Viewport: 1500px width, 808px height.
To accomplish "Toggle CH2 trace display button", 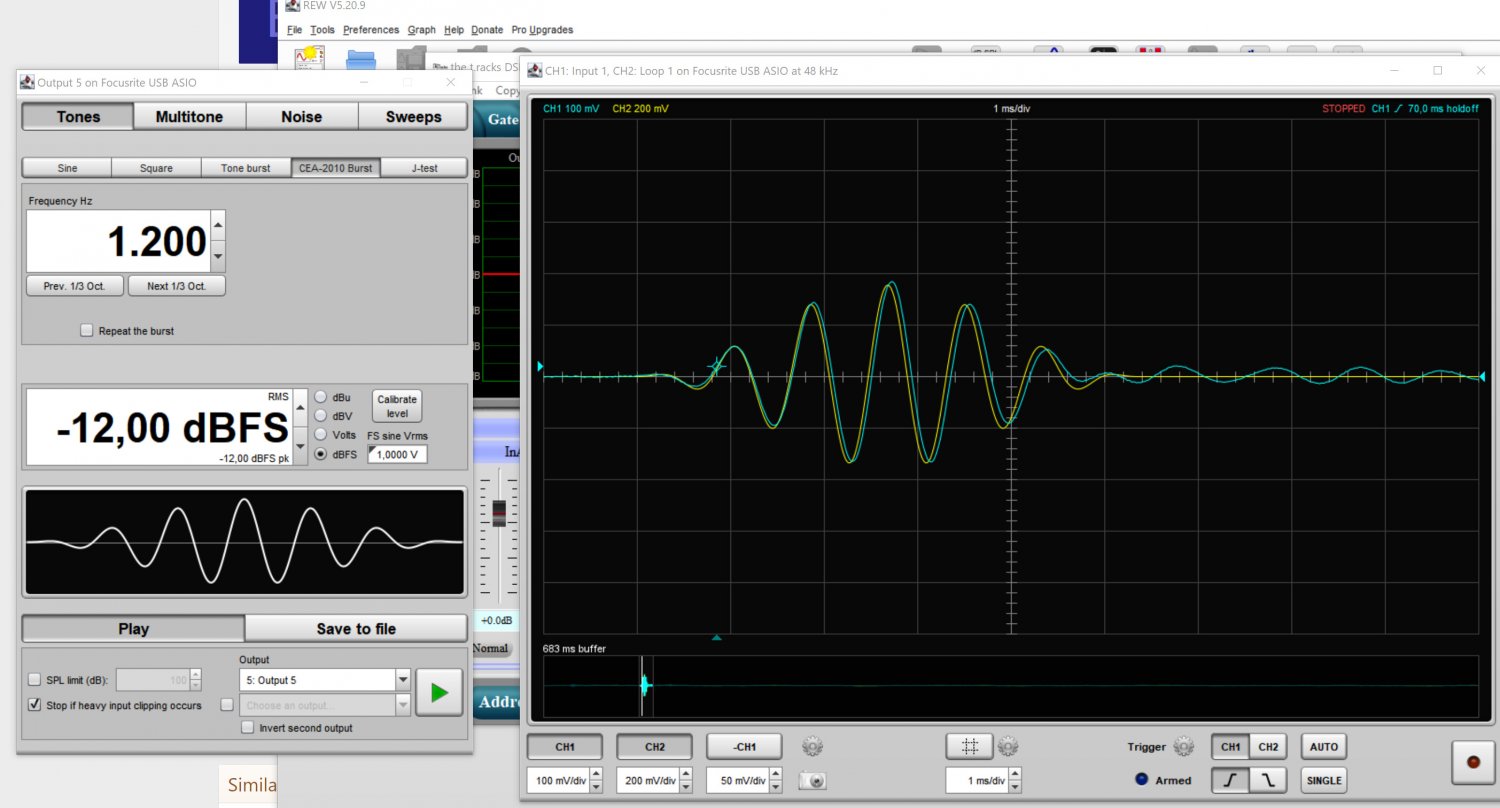I will [x=655, y=746].
